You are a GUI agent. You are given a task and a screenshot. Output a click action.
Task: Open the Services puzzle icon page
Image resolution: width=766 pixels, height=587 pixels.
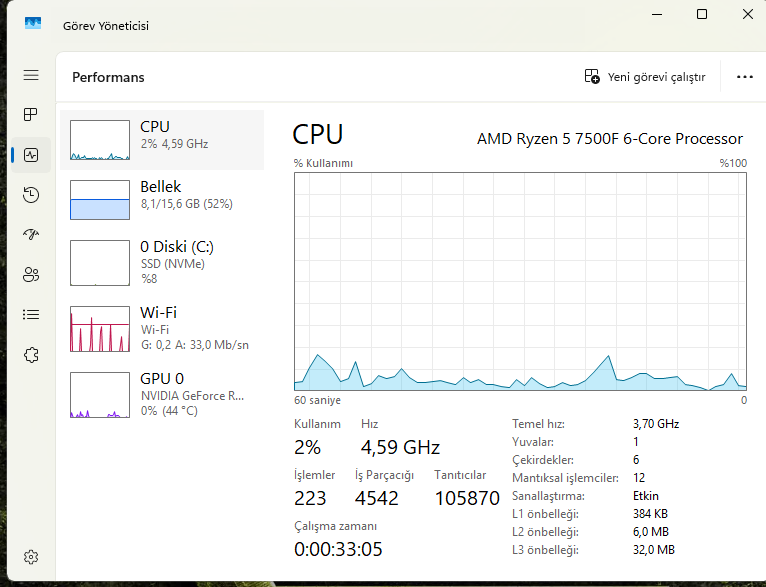[31, 355]
